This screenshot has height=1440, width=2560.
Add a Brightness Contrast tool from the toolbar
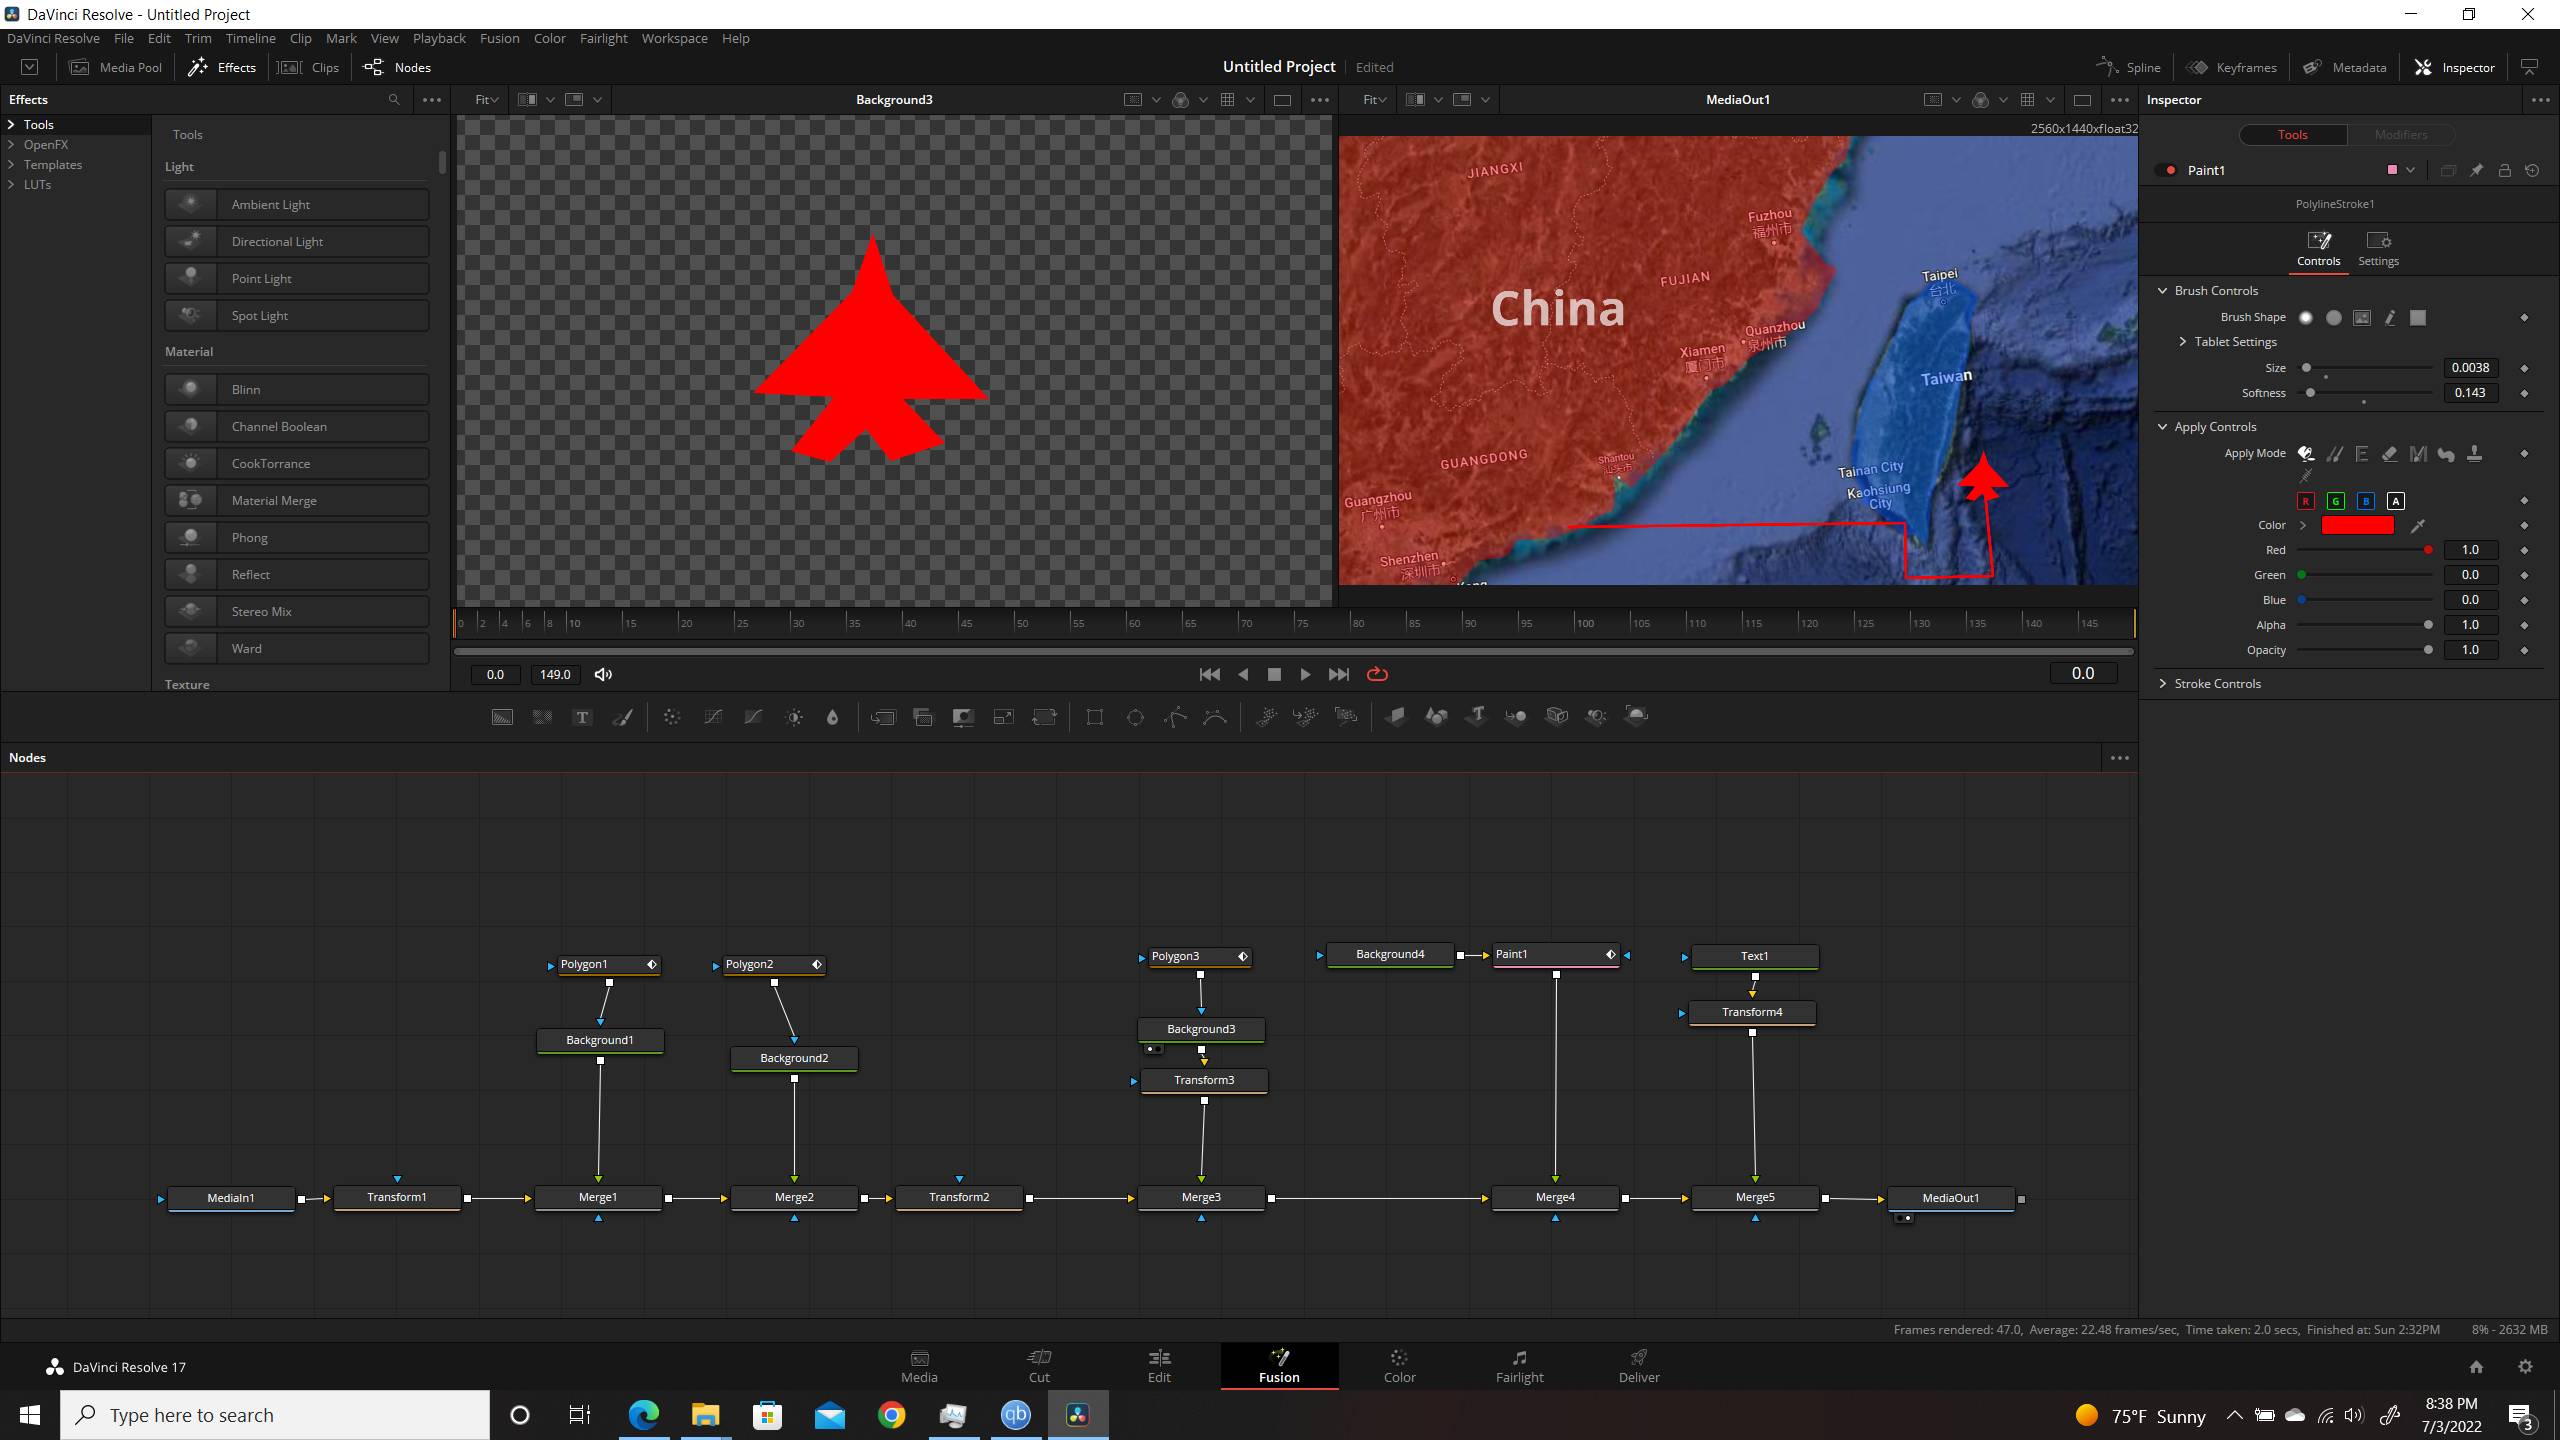(x=794, y=716)
